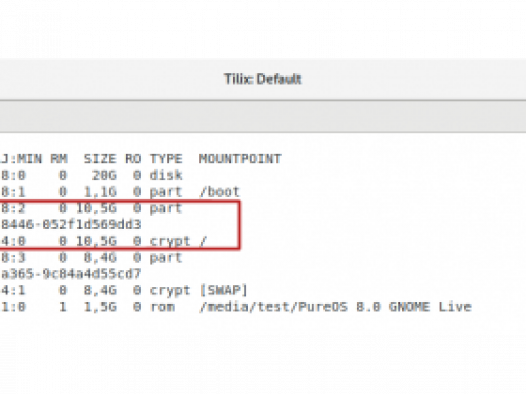
Task: Click the gray terminal title strip below the titlebar
Action: (x=263, y=117)
